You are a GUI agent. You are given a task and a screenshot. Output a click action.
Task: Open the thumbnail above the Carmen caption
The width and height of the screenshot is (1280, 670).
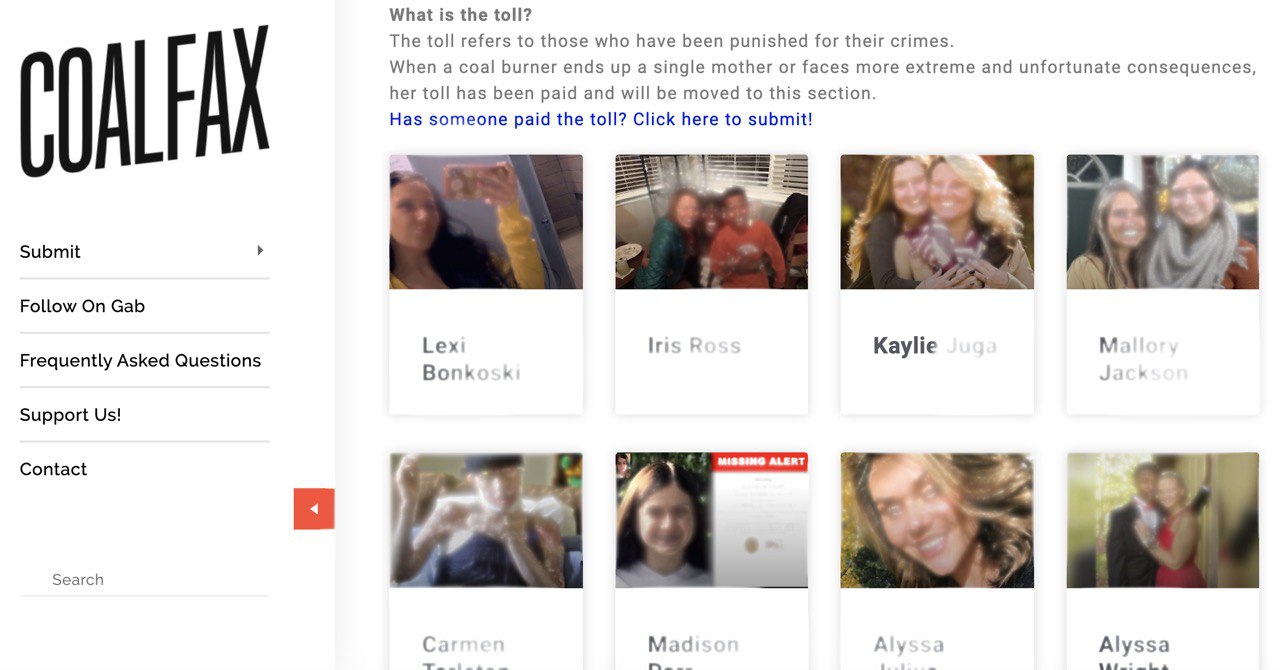coord(486,521)
